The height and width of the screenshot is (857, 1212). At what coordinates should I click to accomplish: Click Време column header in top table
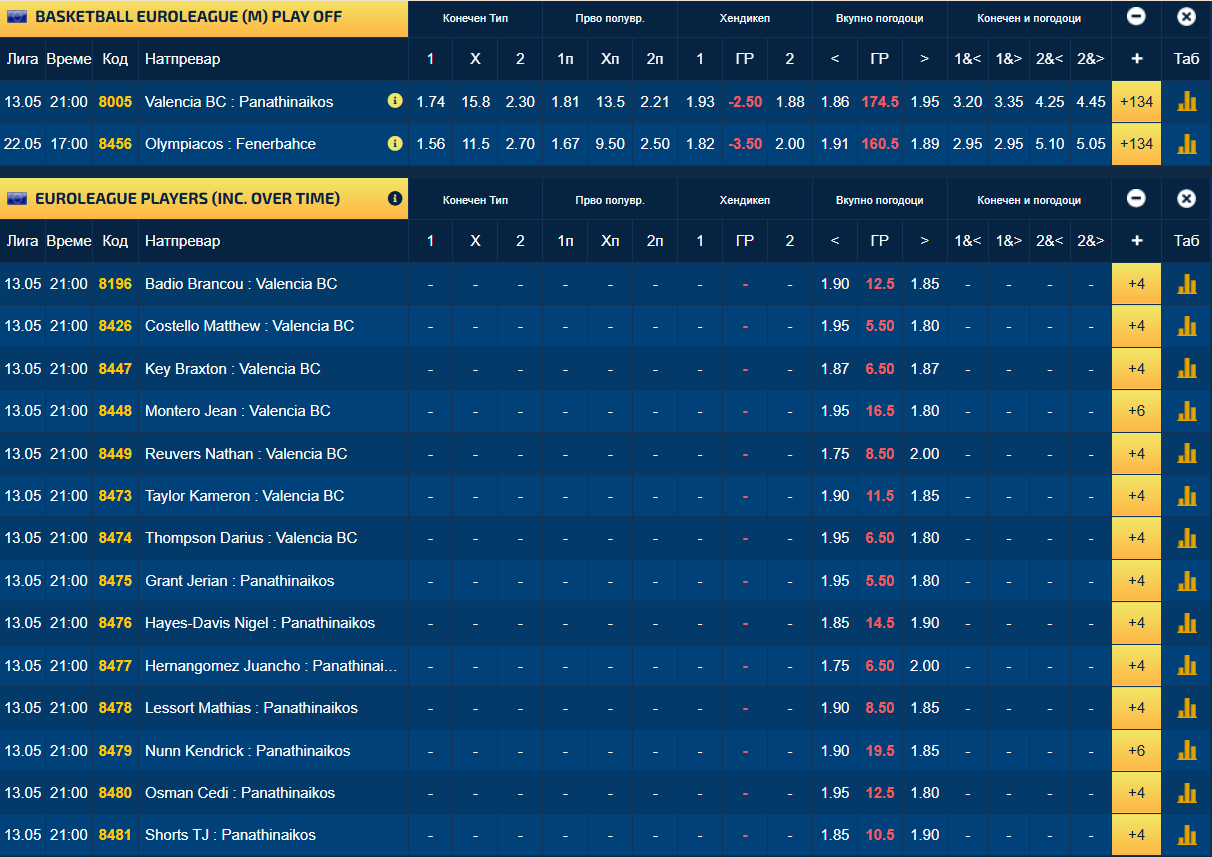click(69, 59)
